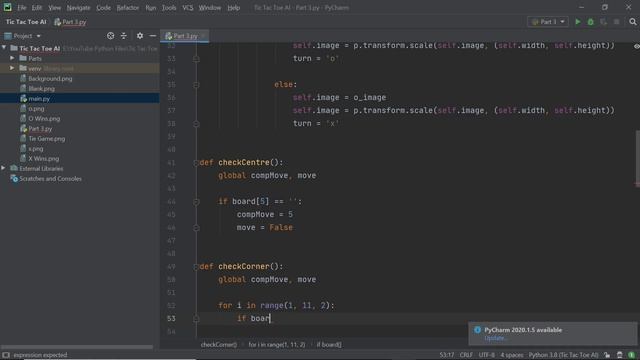Click checkCorner() breadcrumb at editor bottom

point(219,344)
